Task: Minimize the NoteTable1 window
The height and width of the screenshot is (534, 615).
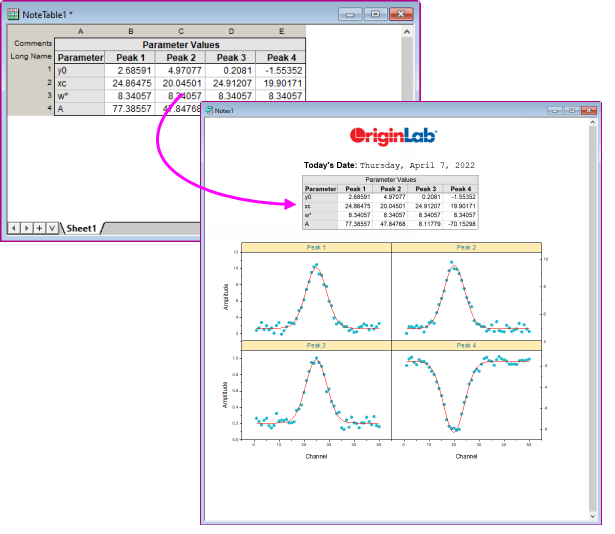Action: (x=350, y=15)
